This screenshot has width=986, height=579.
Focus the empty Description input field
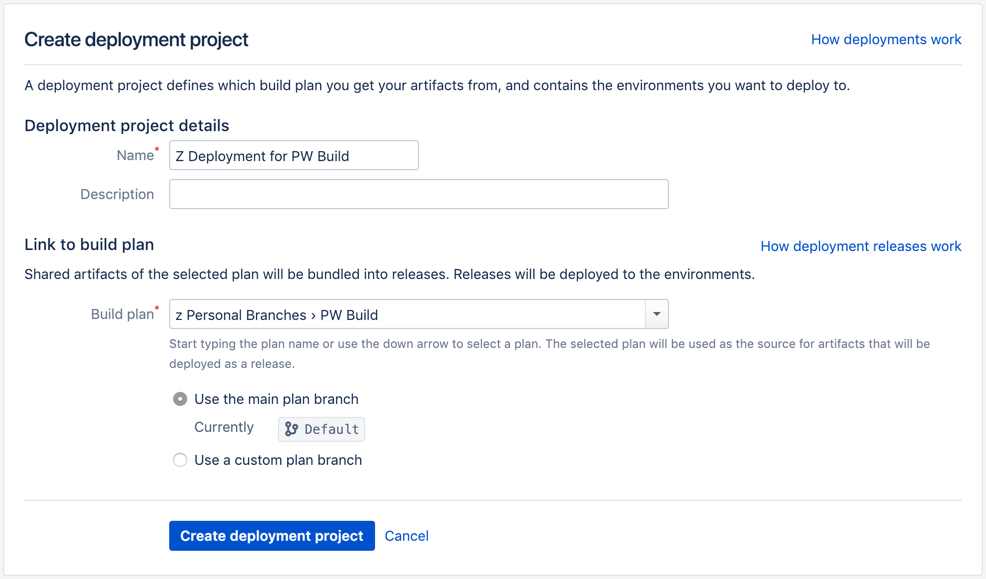(419, 194)
